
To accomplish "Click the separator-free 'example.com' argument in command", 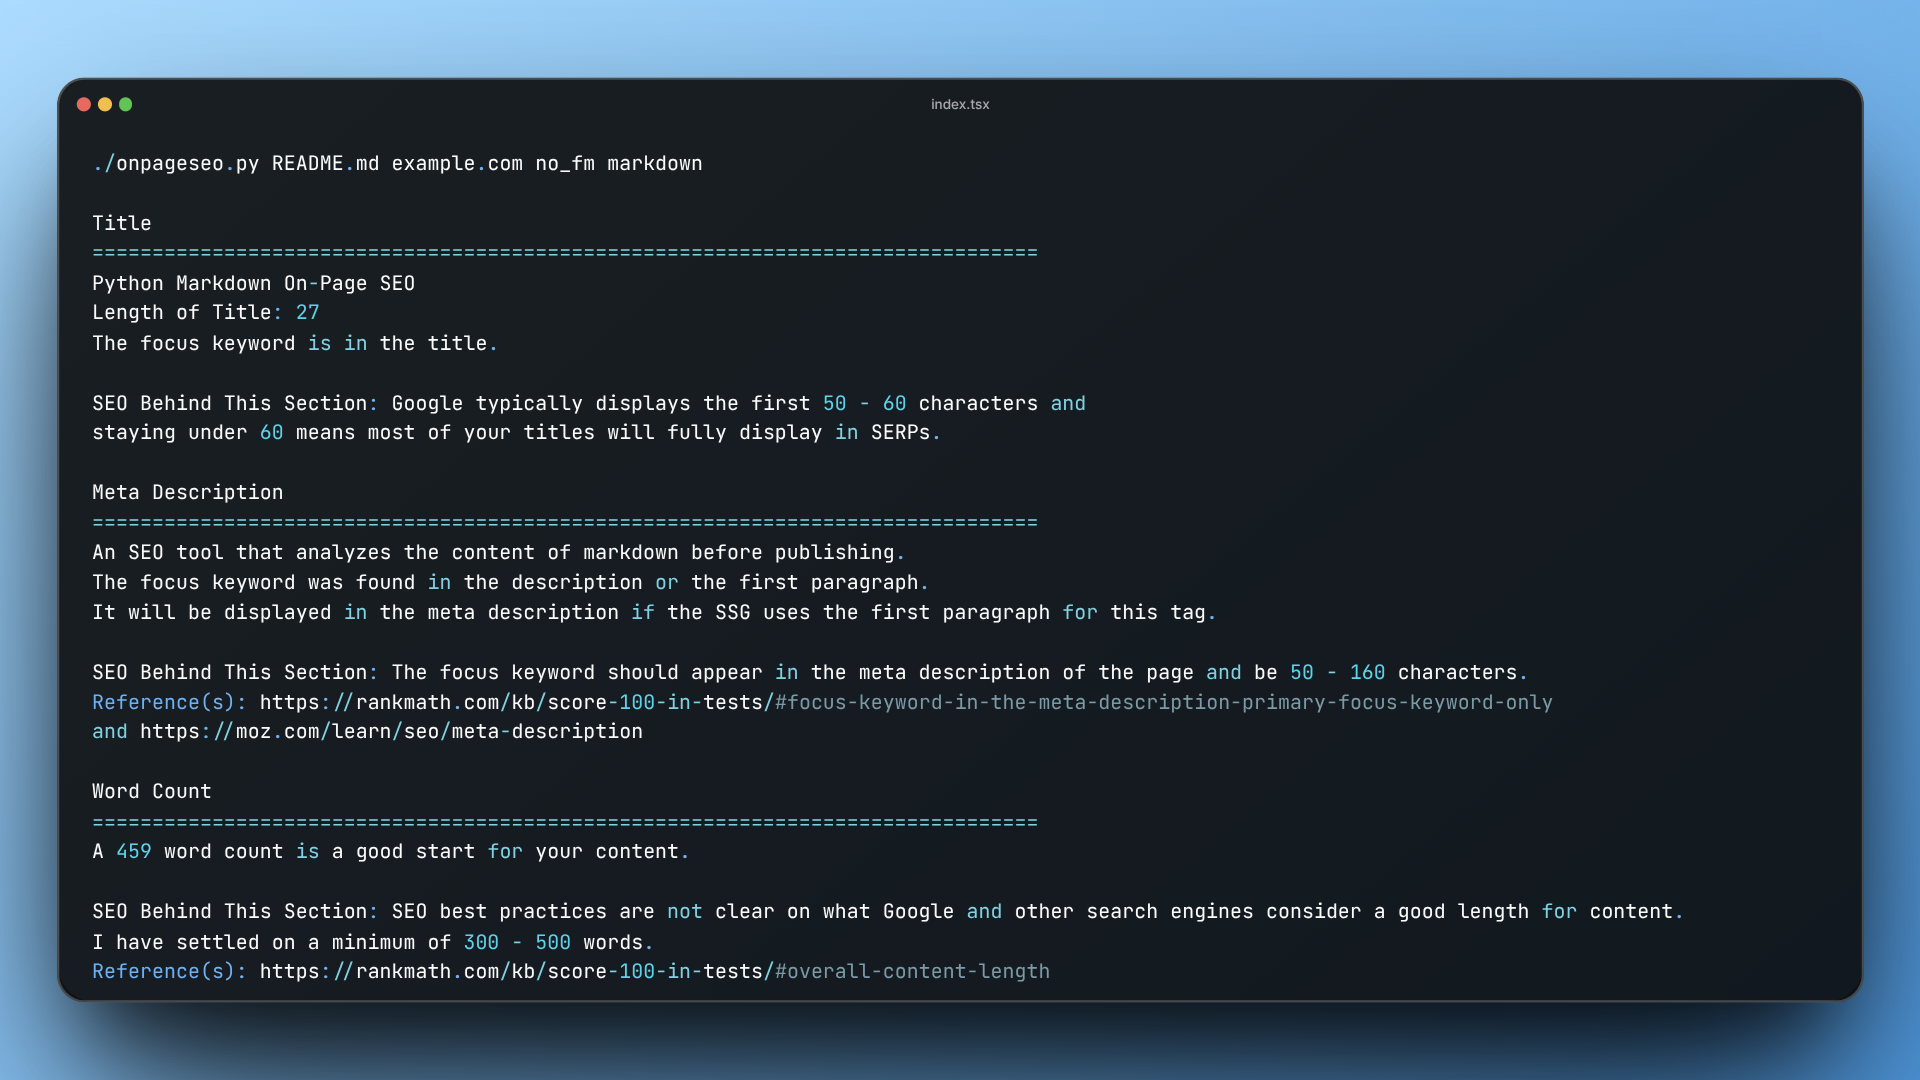I will point(457,164).
